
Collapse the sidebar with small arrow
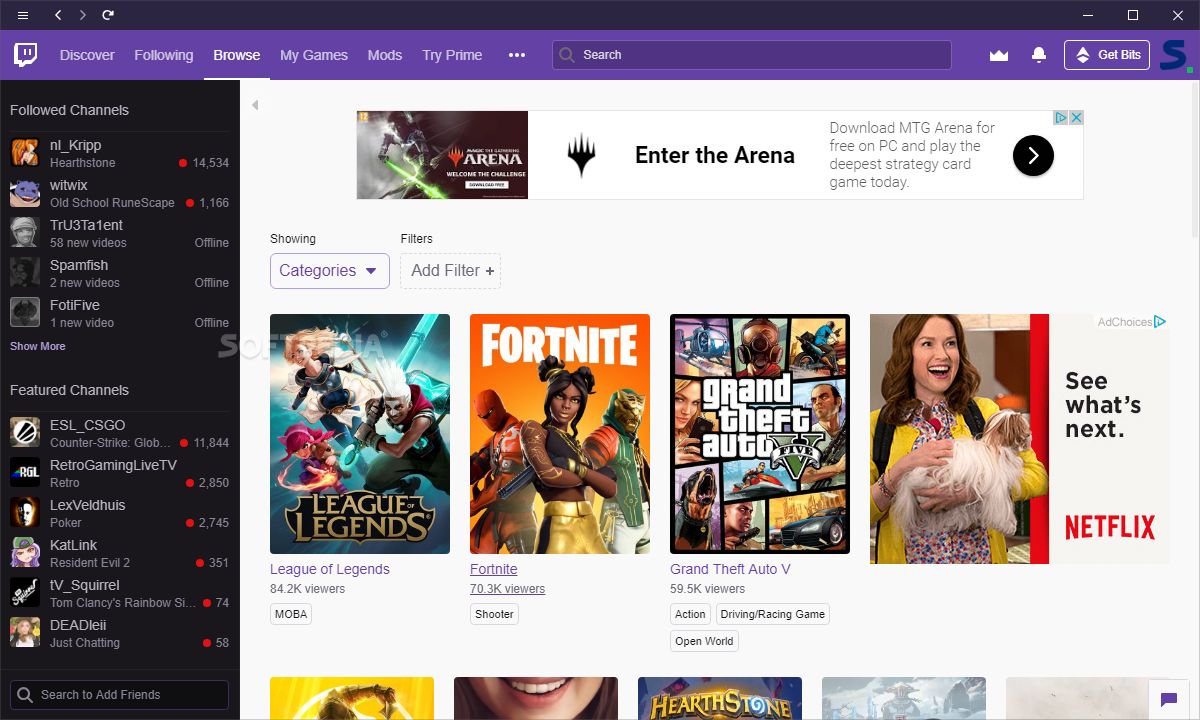255,105
